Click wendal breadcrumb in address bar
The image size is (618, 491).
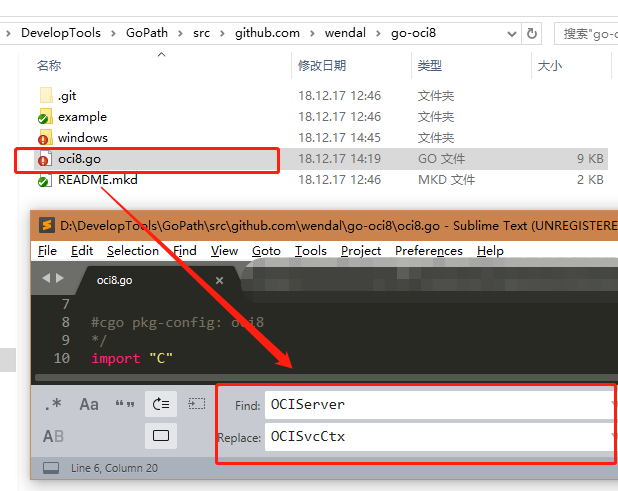click(345, 33)
